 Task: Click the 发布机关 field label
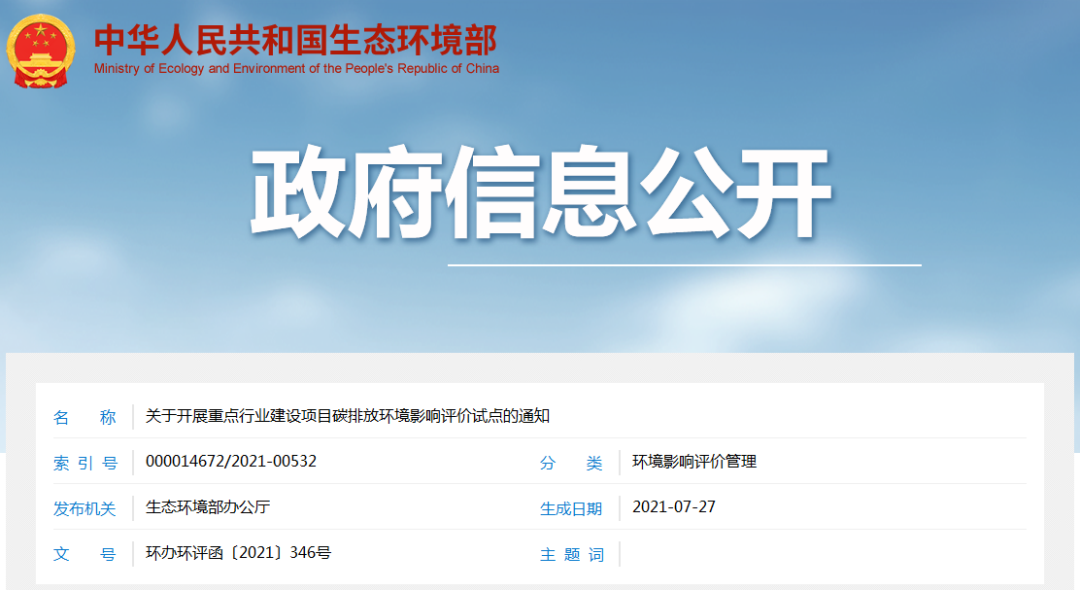click(x=85, y=509)
